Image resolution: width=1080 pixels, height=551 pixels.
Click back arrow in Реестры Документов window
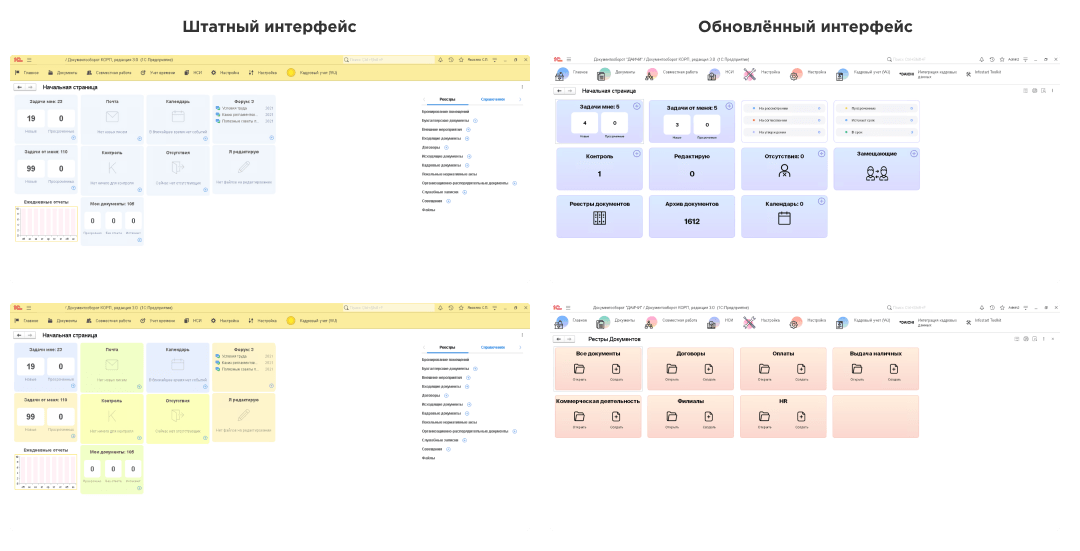[x=560, y=339]
